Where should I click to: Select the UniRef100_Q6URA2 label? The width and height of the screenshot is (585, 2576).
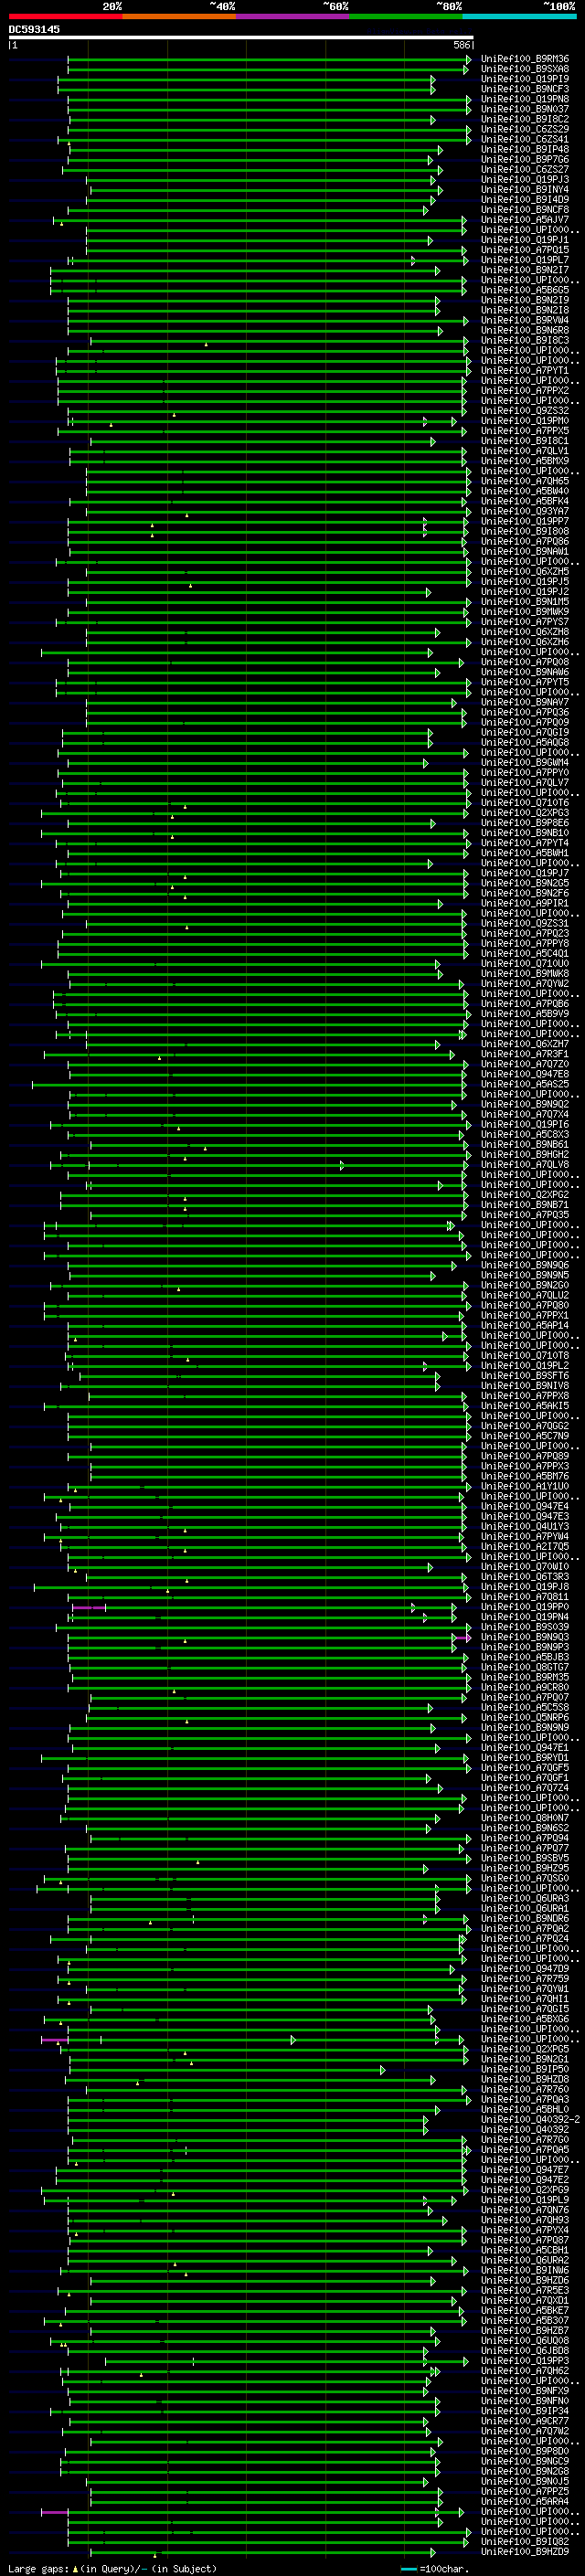[525, 2260]
